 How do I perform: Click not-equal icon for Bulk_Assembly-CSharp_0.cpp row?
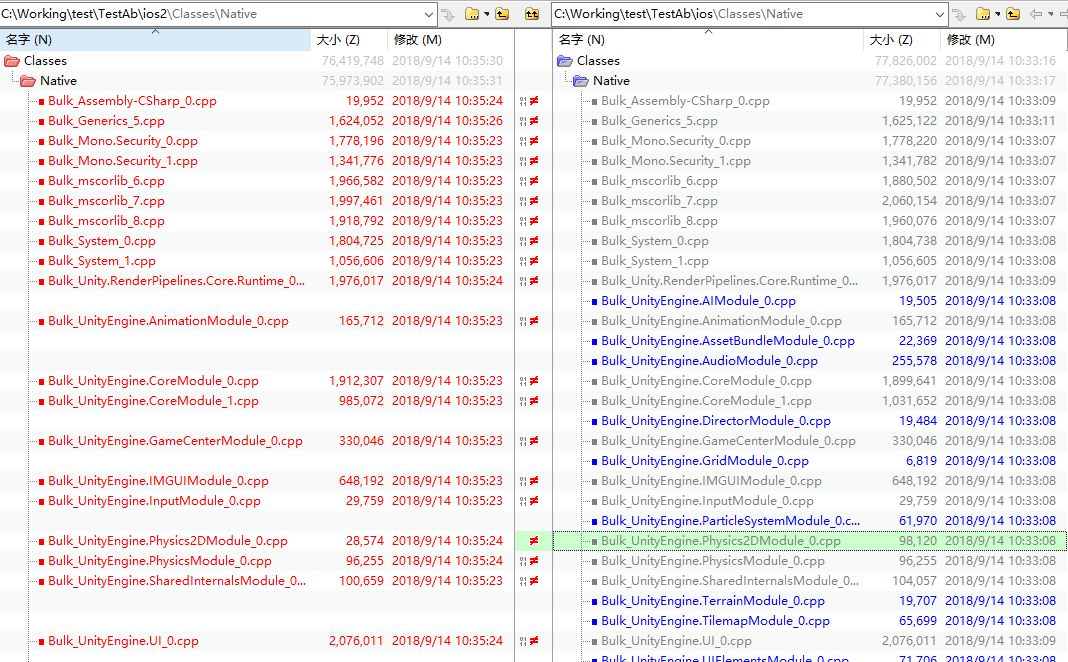[534, 101]
